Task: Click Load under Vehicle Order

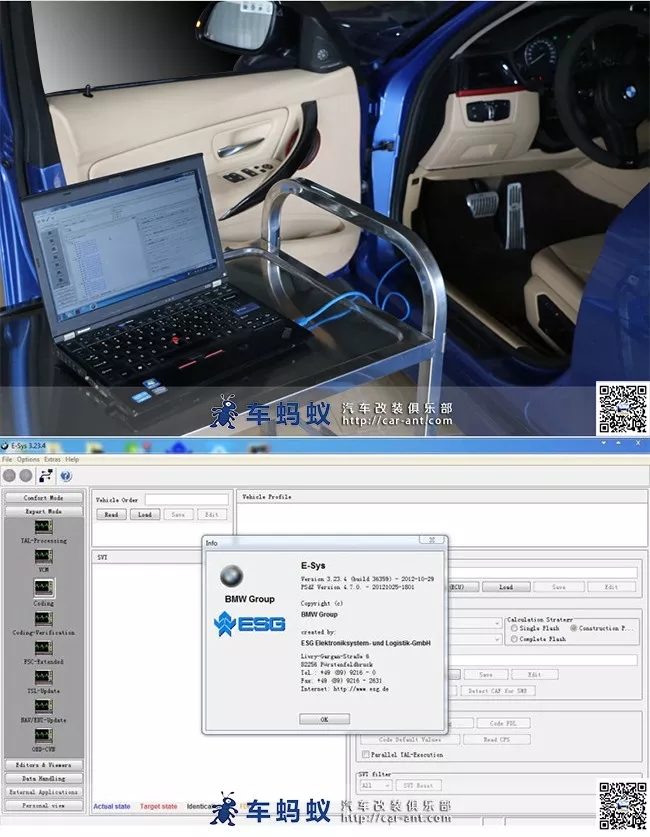Action: click(145, 515)
